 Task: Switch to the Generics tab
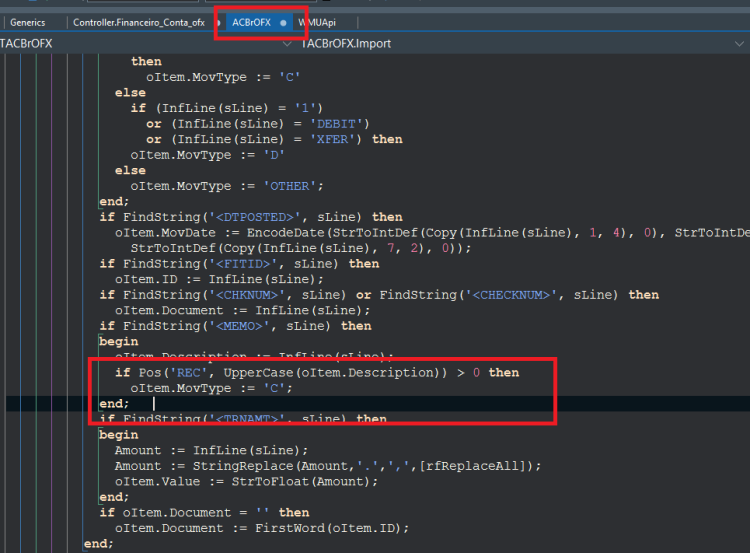(27, 22)
